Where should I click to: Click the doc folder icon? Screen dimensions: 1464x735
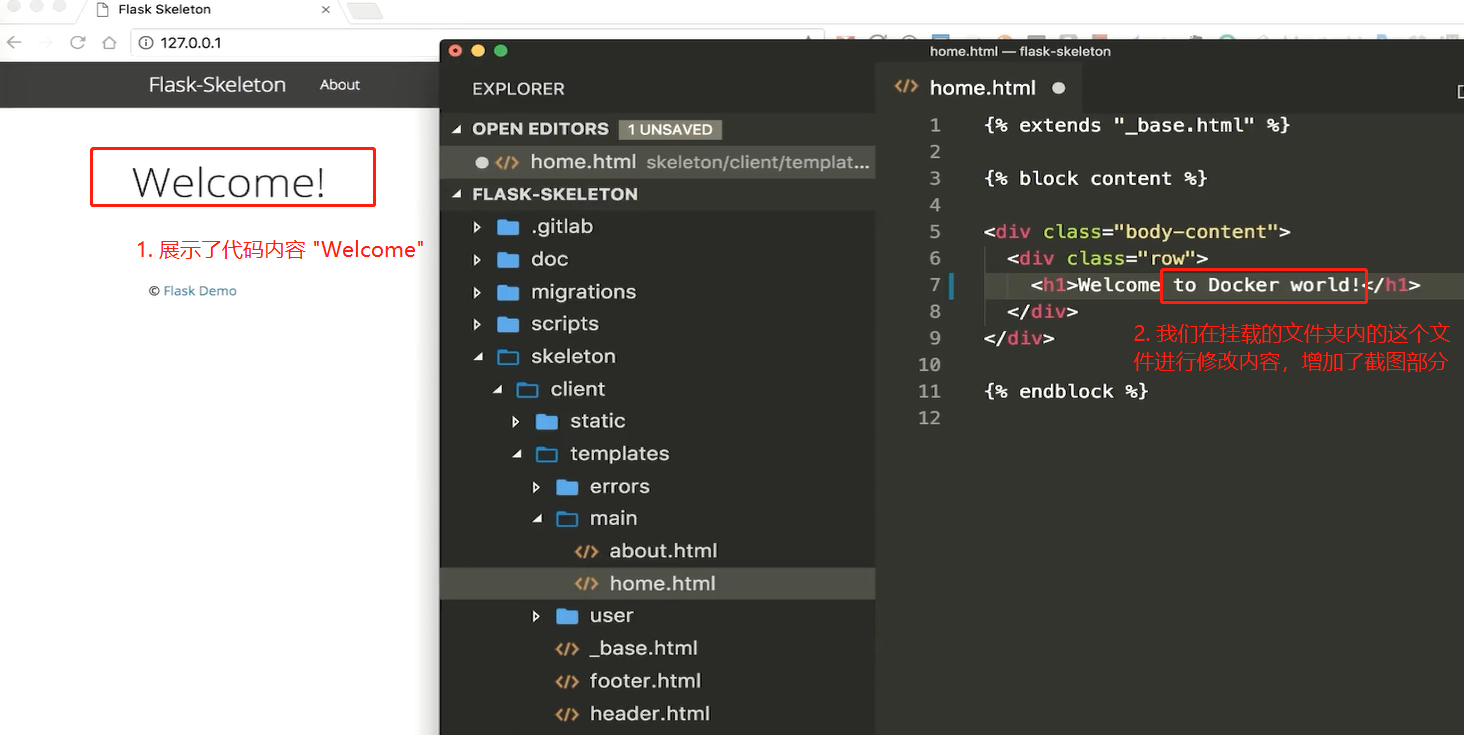pyautogui.click(x=509, y=259)
